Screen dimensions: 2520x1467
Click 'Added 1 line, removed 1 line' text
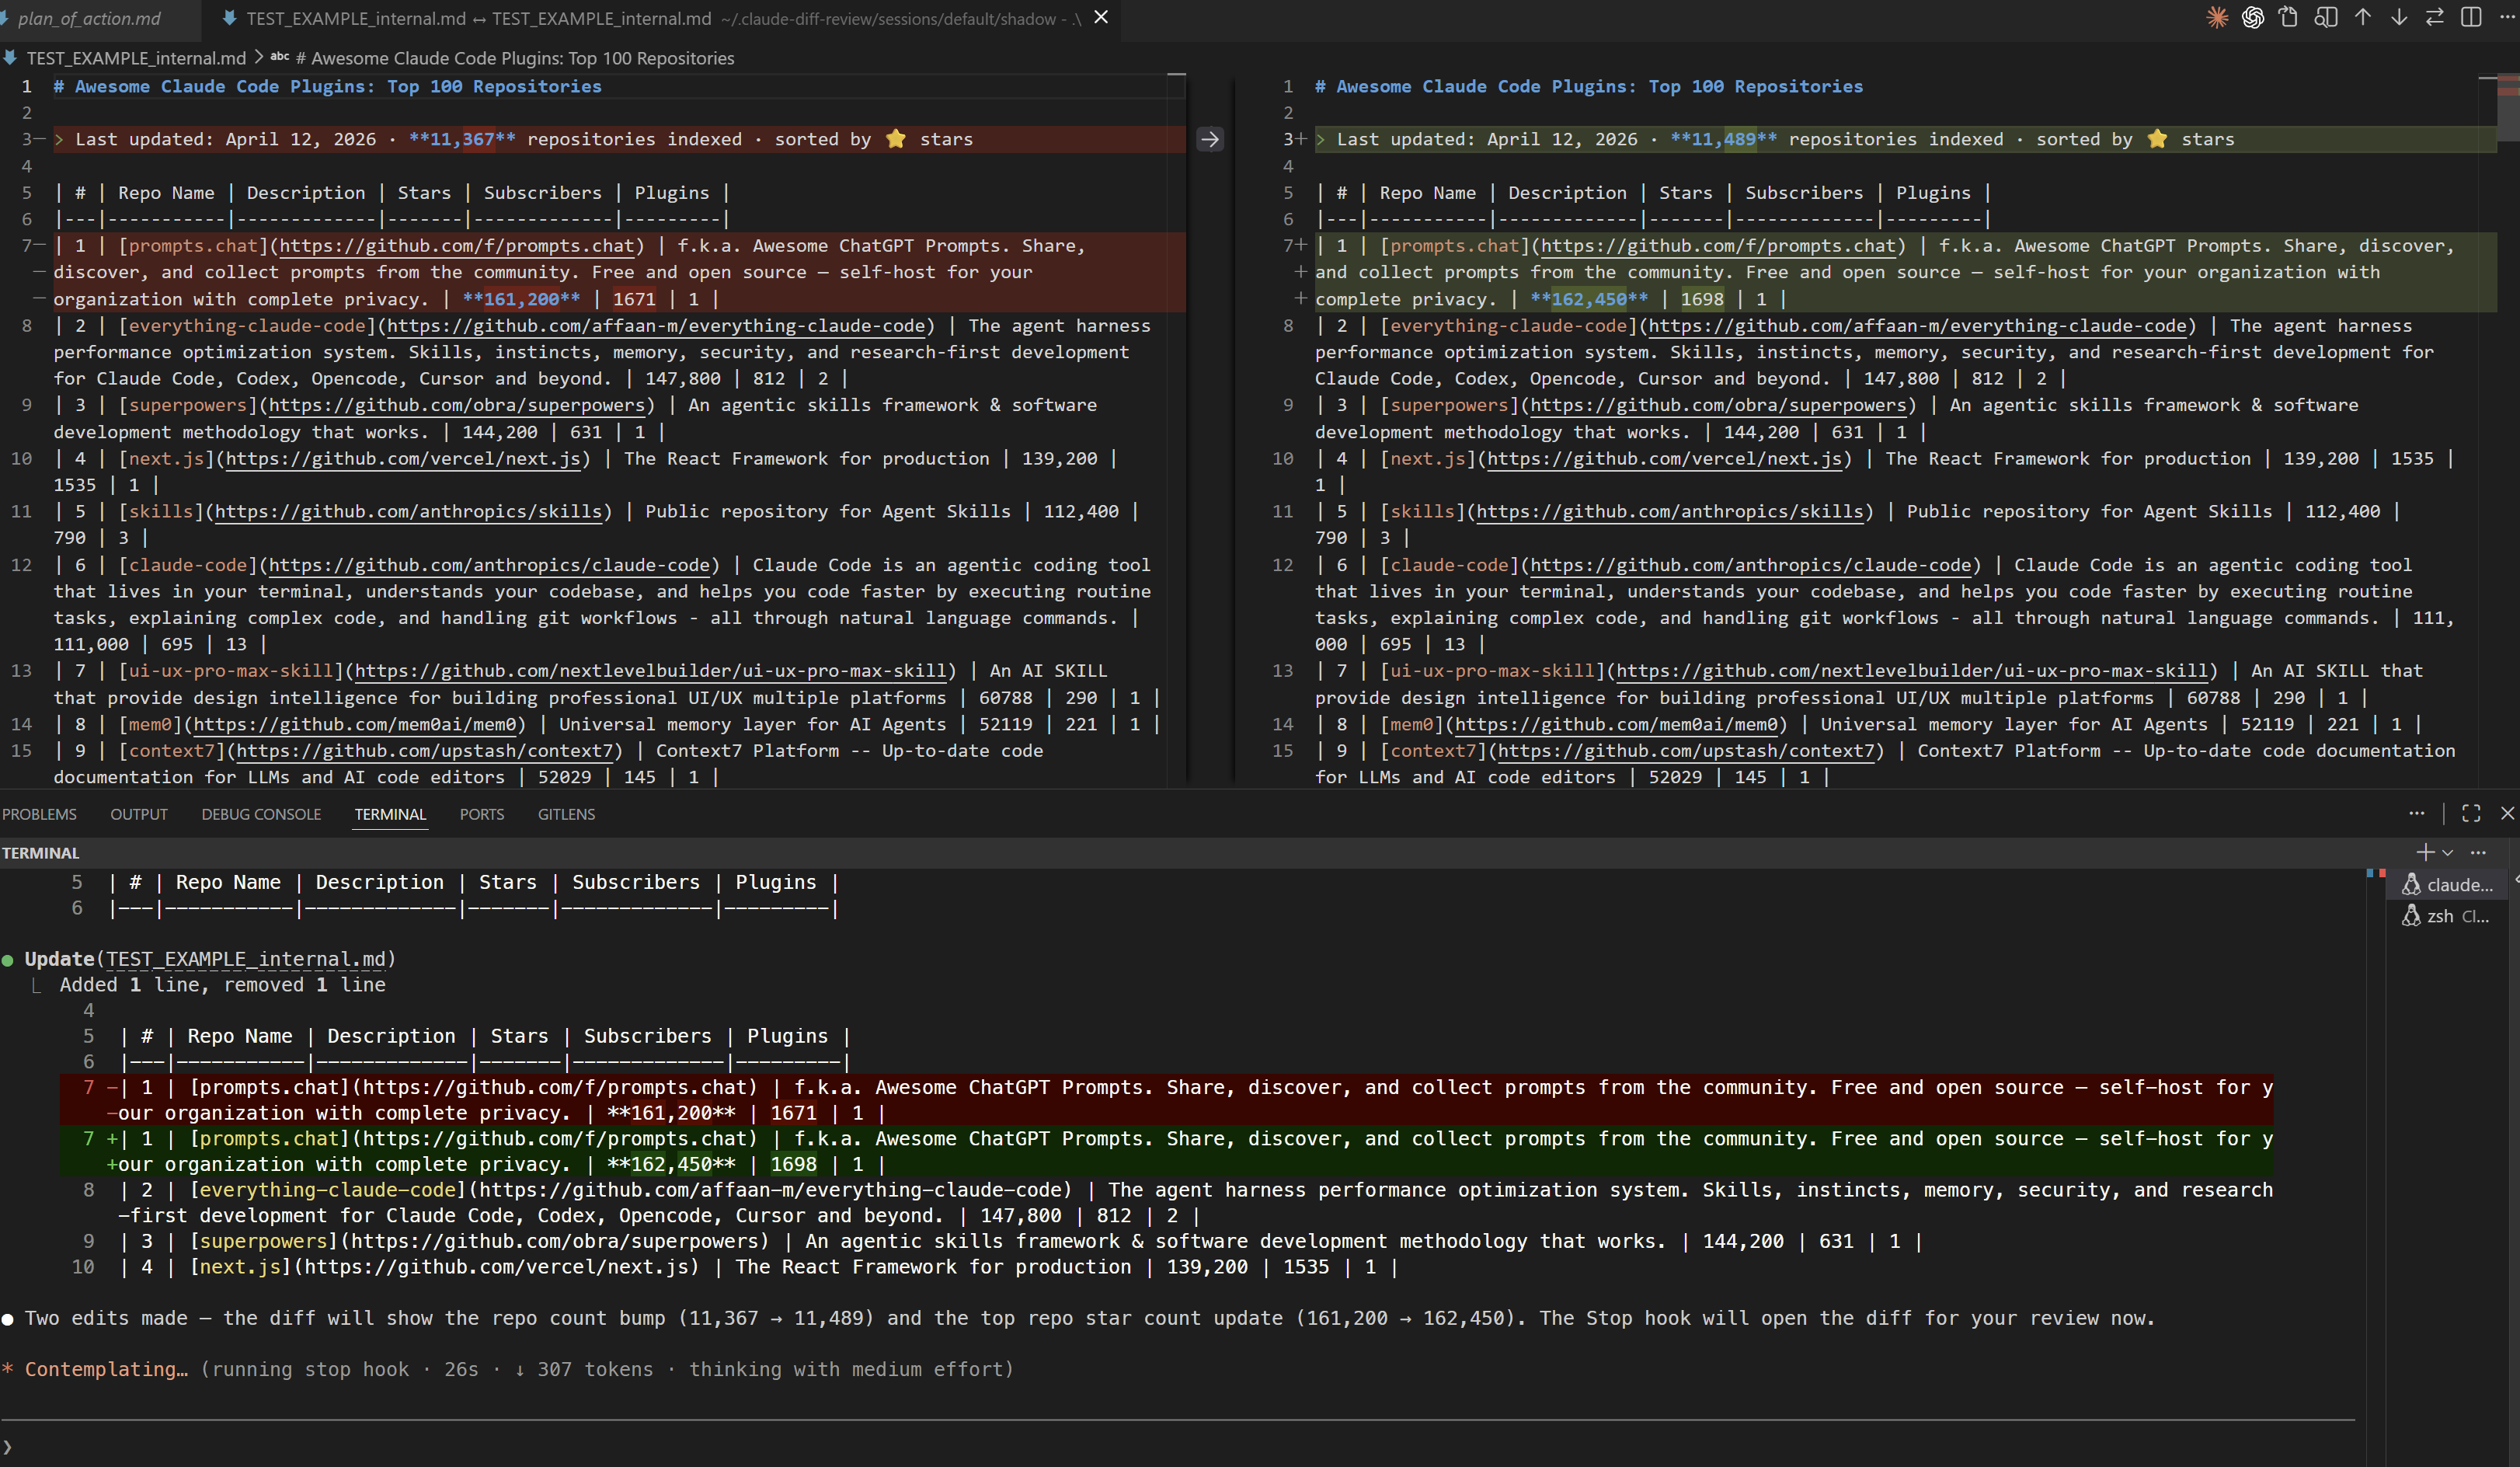pyautogui.click(x=222, y=985)
